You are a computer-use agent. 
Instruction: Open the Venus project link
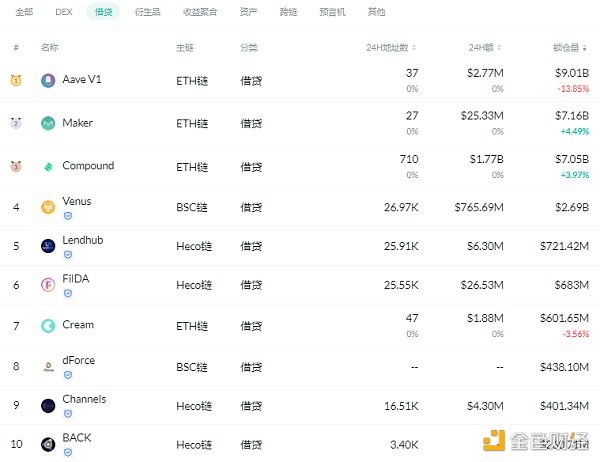(x=77, y=201)
